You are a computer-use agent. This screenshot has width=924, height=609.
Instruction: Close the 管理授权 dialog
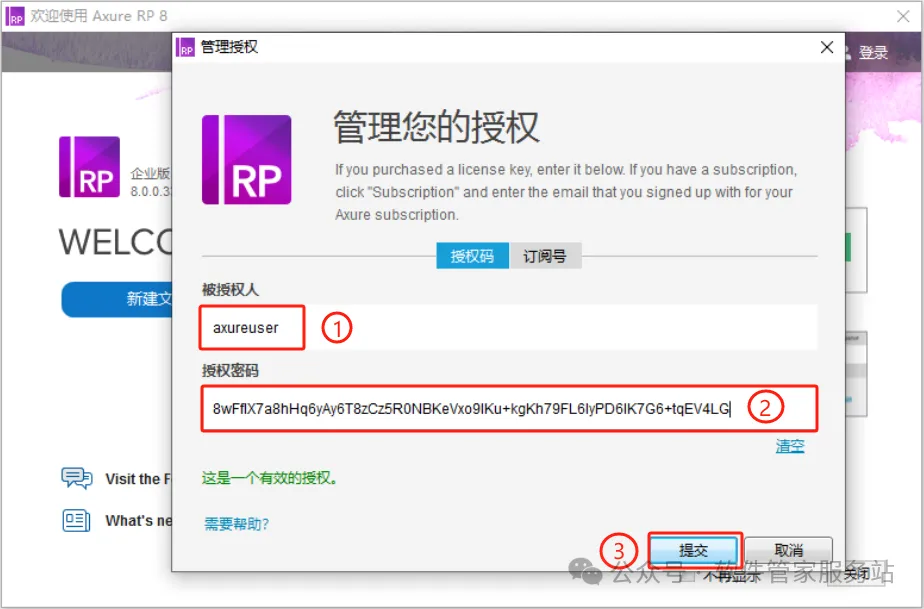point(827,48)
